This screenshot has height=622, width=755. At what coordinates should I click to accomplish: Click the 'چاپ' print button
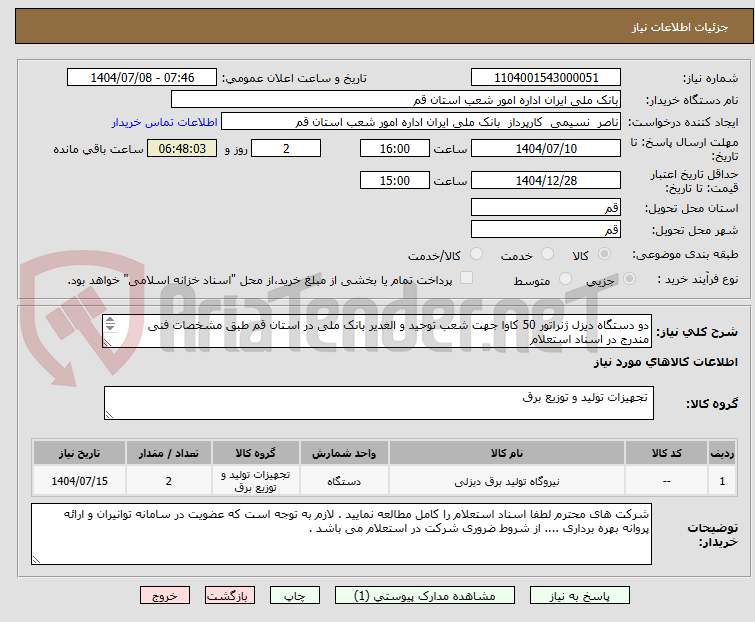pos(294,596)
